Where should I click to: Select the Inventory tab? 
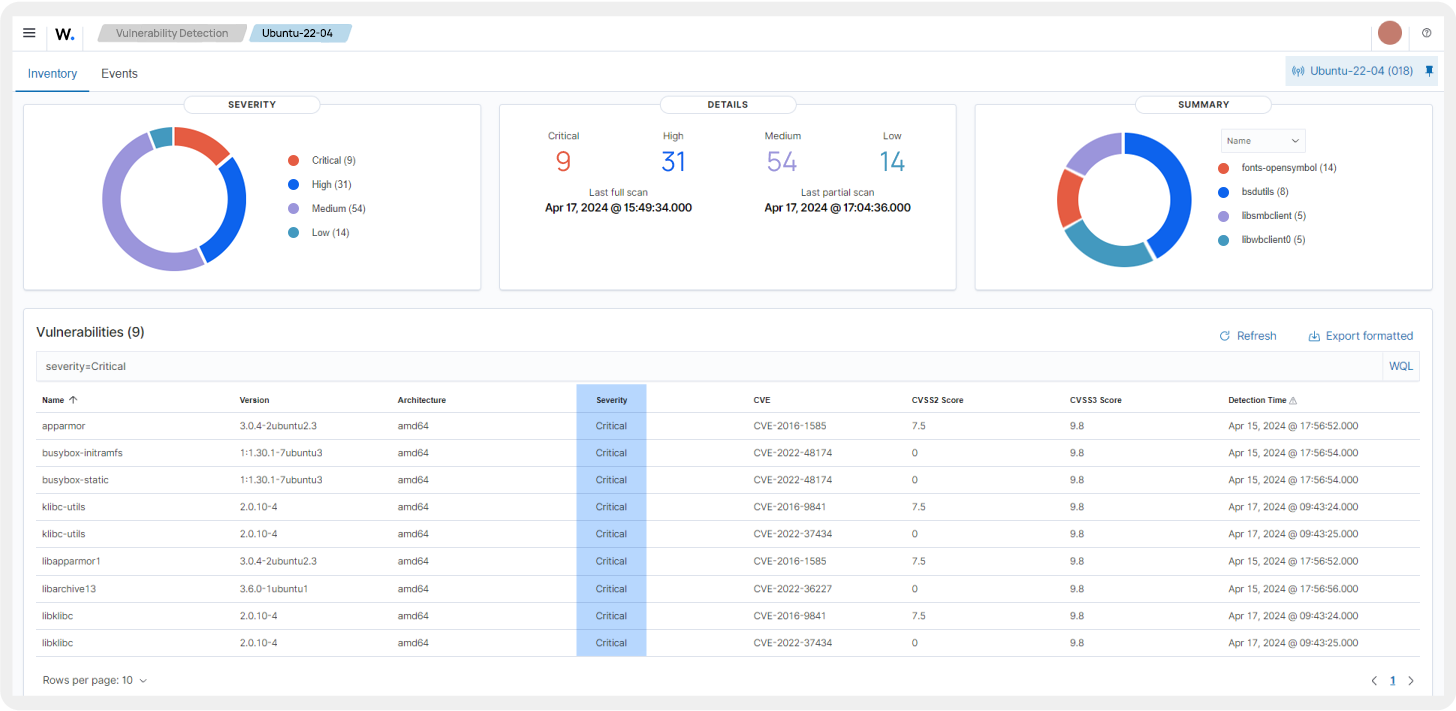pyautogui.click(x=52, y=73)
